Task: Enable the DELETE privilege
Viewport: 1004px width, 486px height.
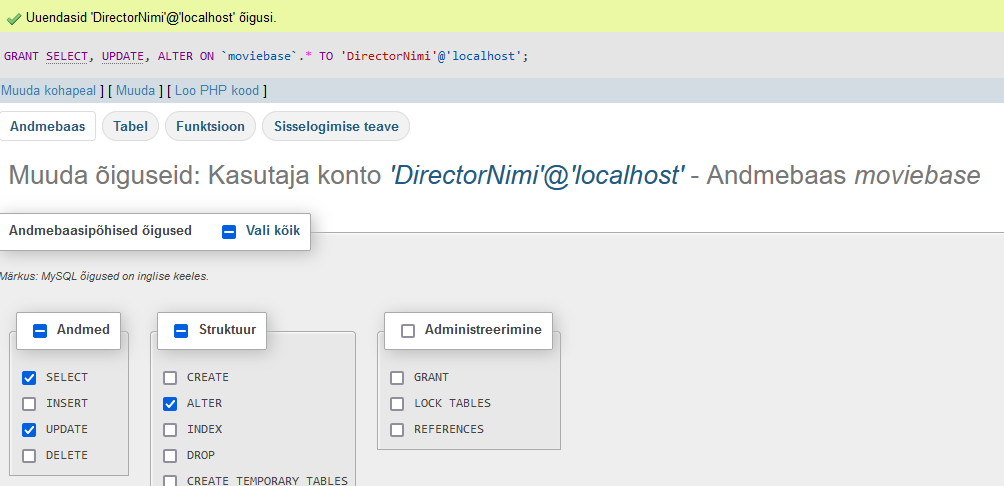Action: tap(29, 456)
